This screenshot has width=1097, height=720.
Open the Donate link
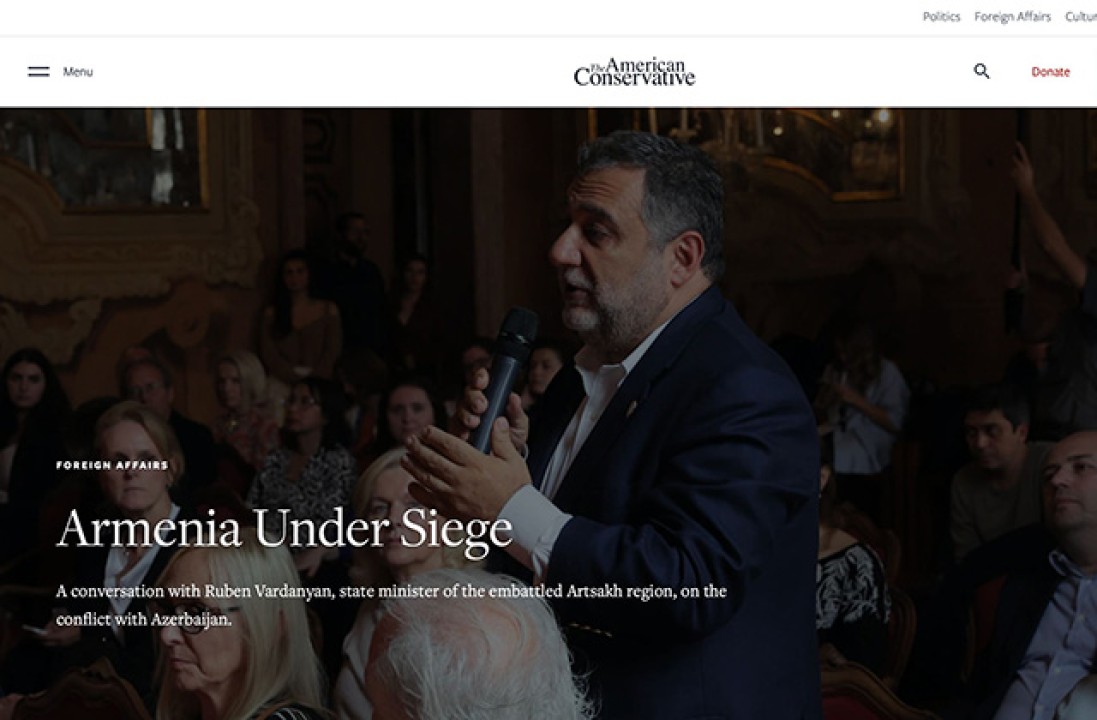(1050, 71)
